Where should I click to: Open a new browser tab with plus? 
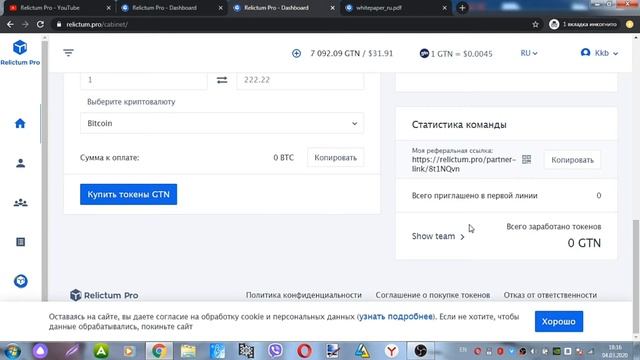tap(462, 8)
